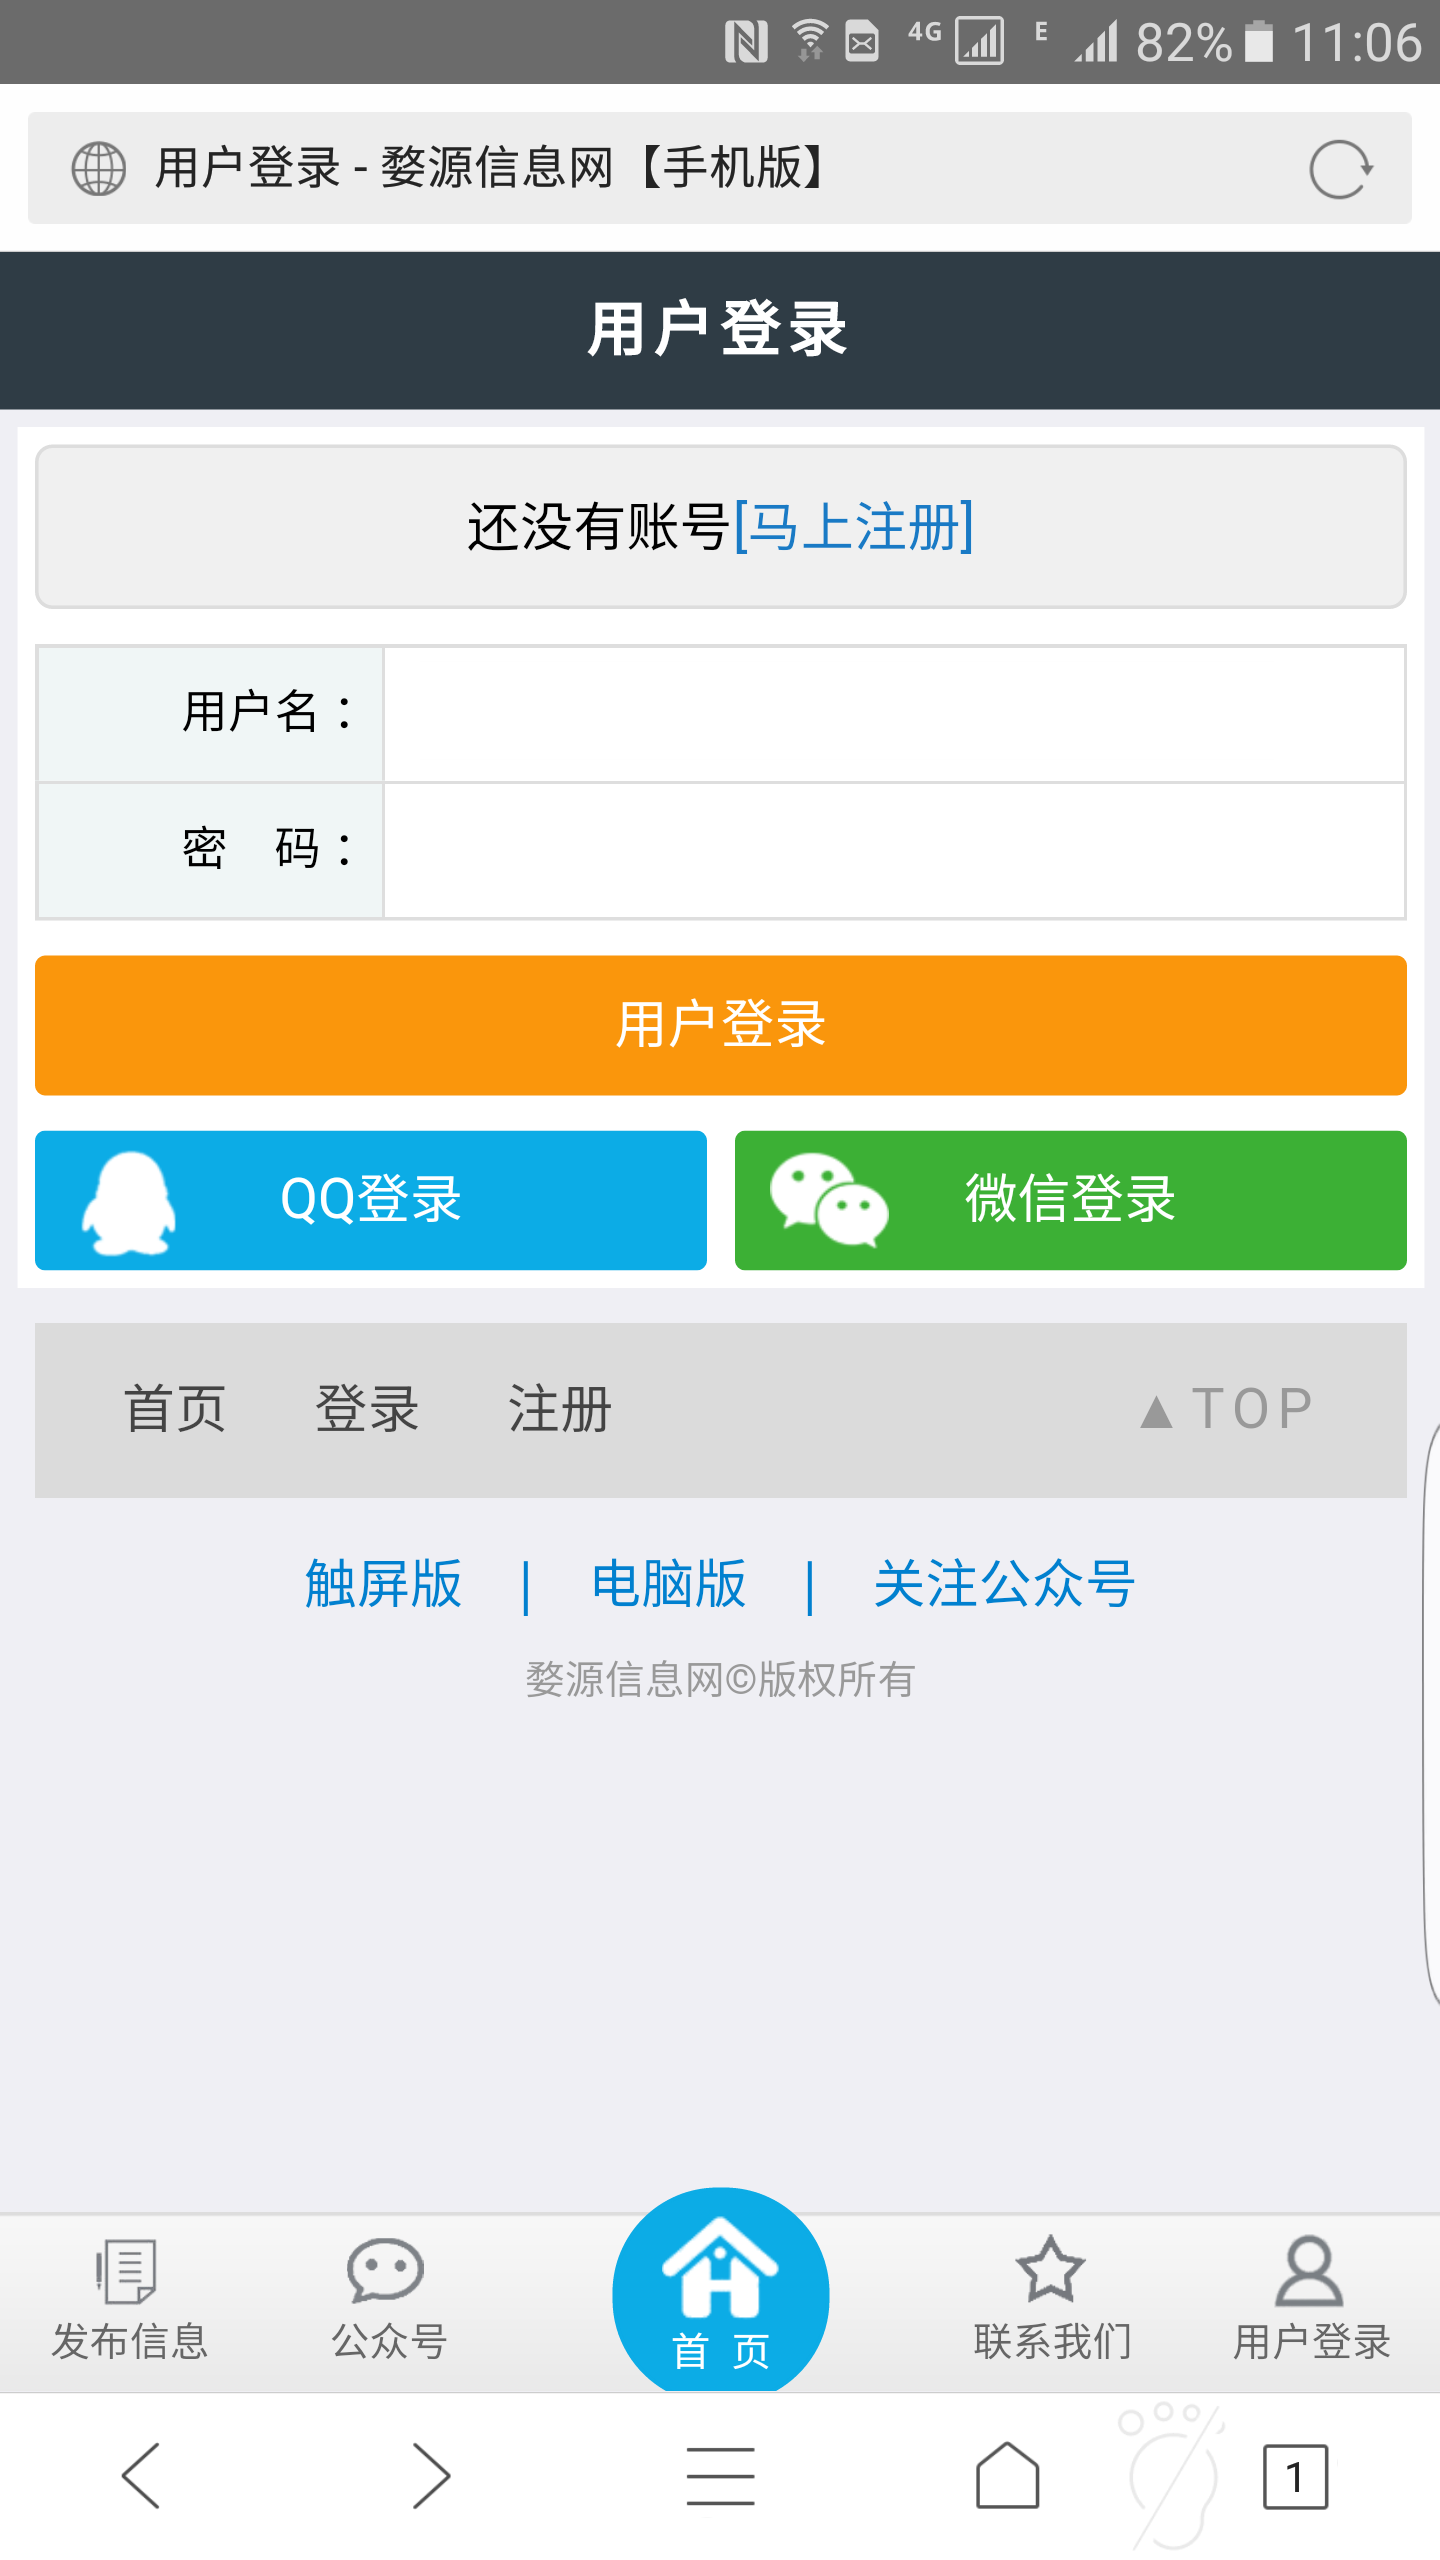Focus the 用户名 input field
This screenshot has width=1440, height=2560.
(x=894, y=714)
